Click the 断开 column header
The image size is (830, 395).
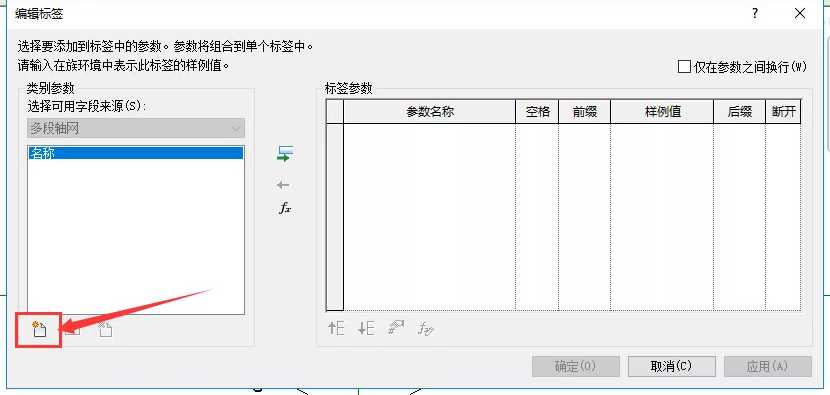point(783,112)
